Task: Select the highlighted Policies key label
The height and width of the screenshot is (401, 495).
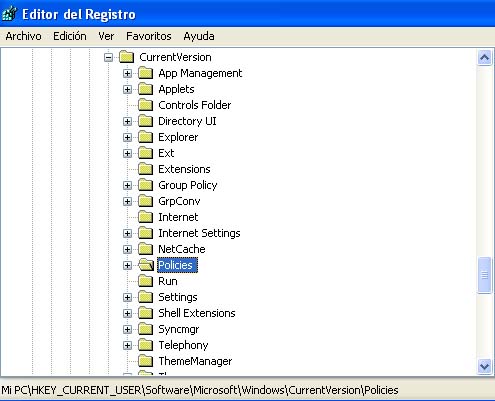Action: 177,265
